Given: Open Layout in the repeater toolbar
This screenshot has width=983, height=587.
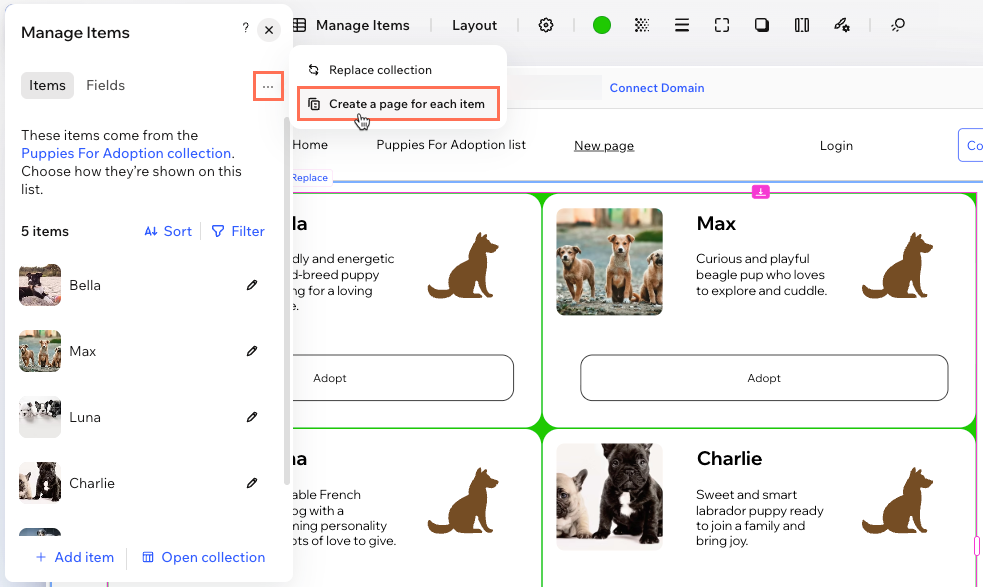Looking at the screenshot, I should click(x=475, y=25).
